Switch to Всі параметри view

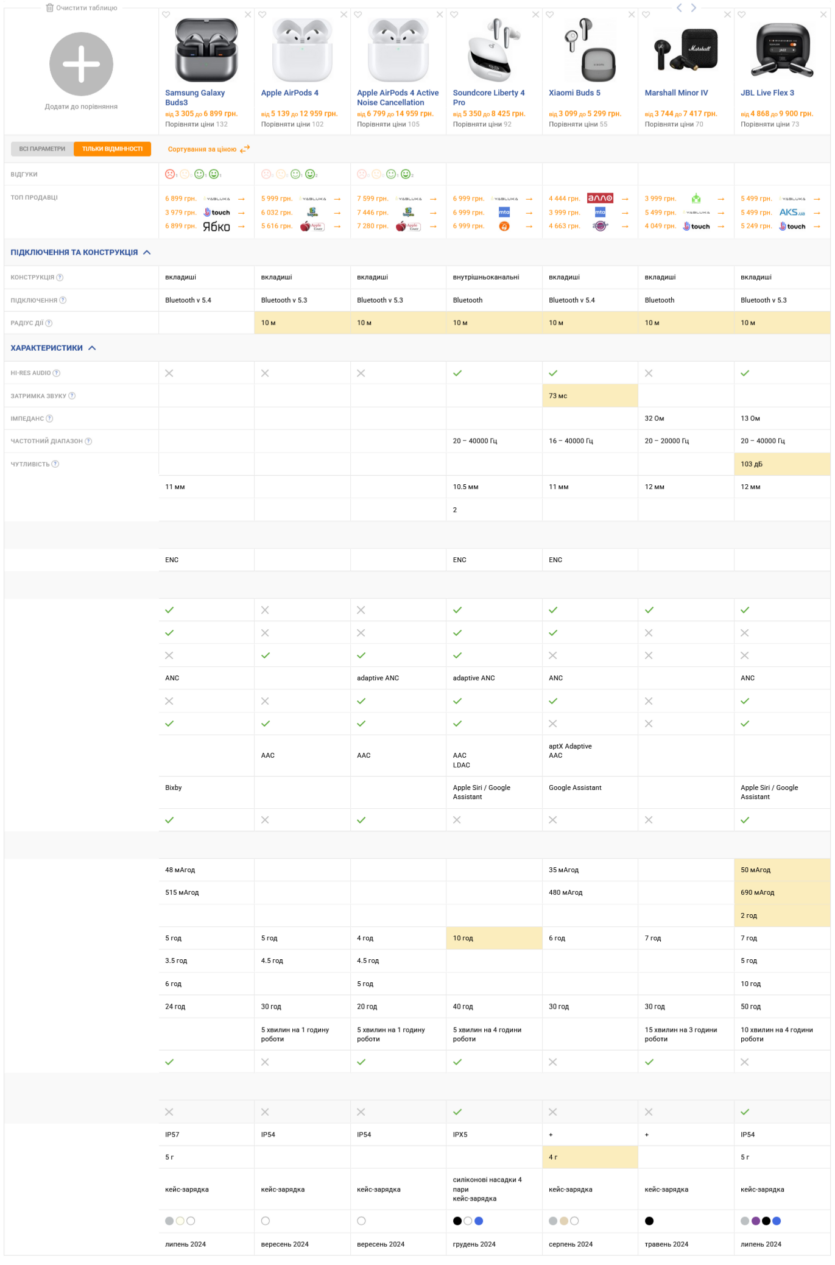point(42,149)
